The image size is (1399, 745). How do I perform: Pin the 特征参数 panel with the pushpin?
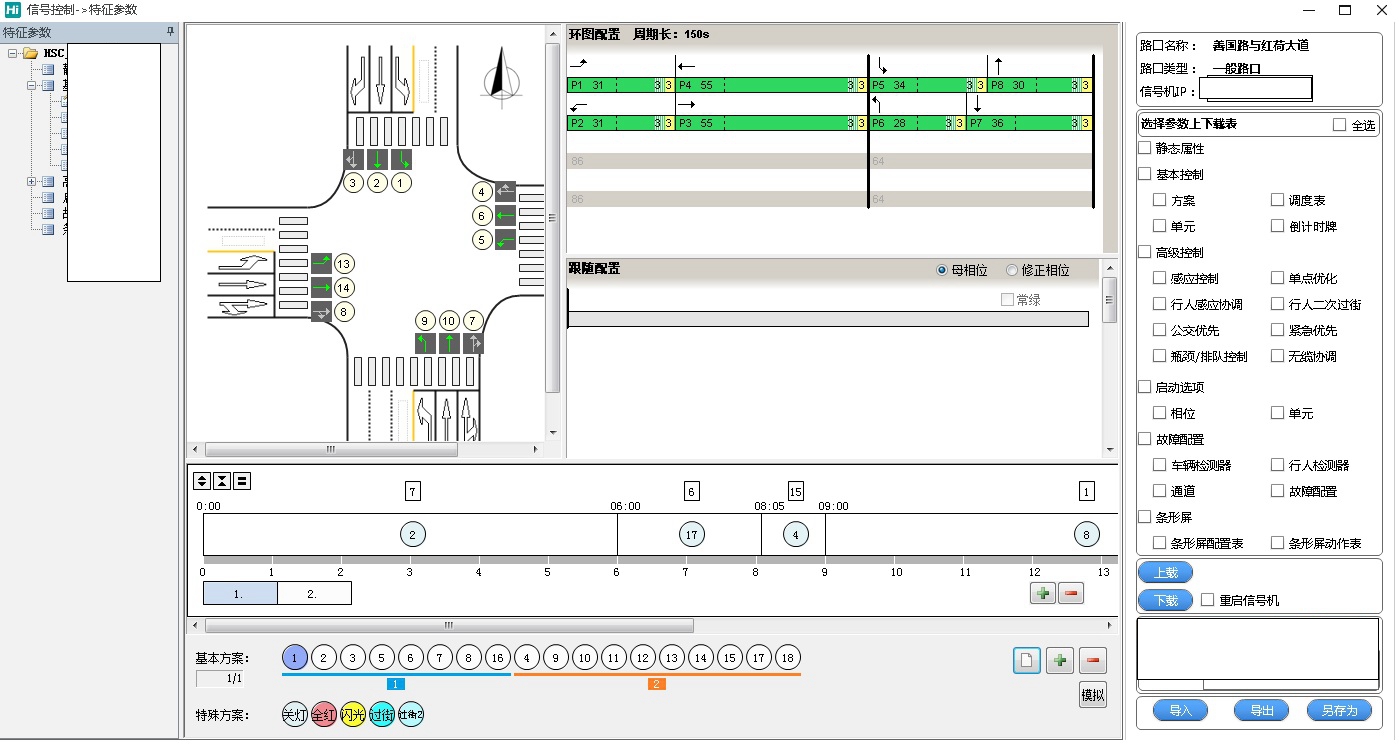point(170,33)
